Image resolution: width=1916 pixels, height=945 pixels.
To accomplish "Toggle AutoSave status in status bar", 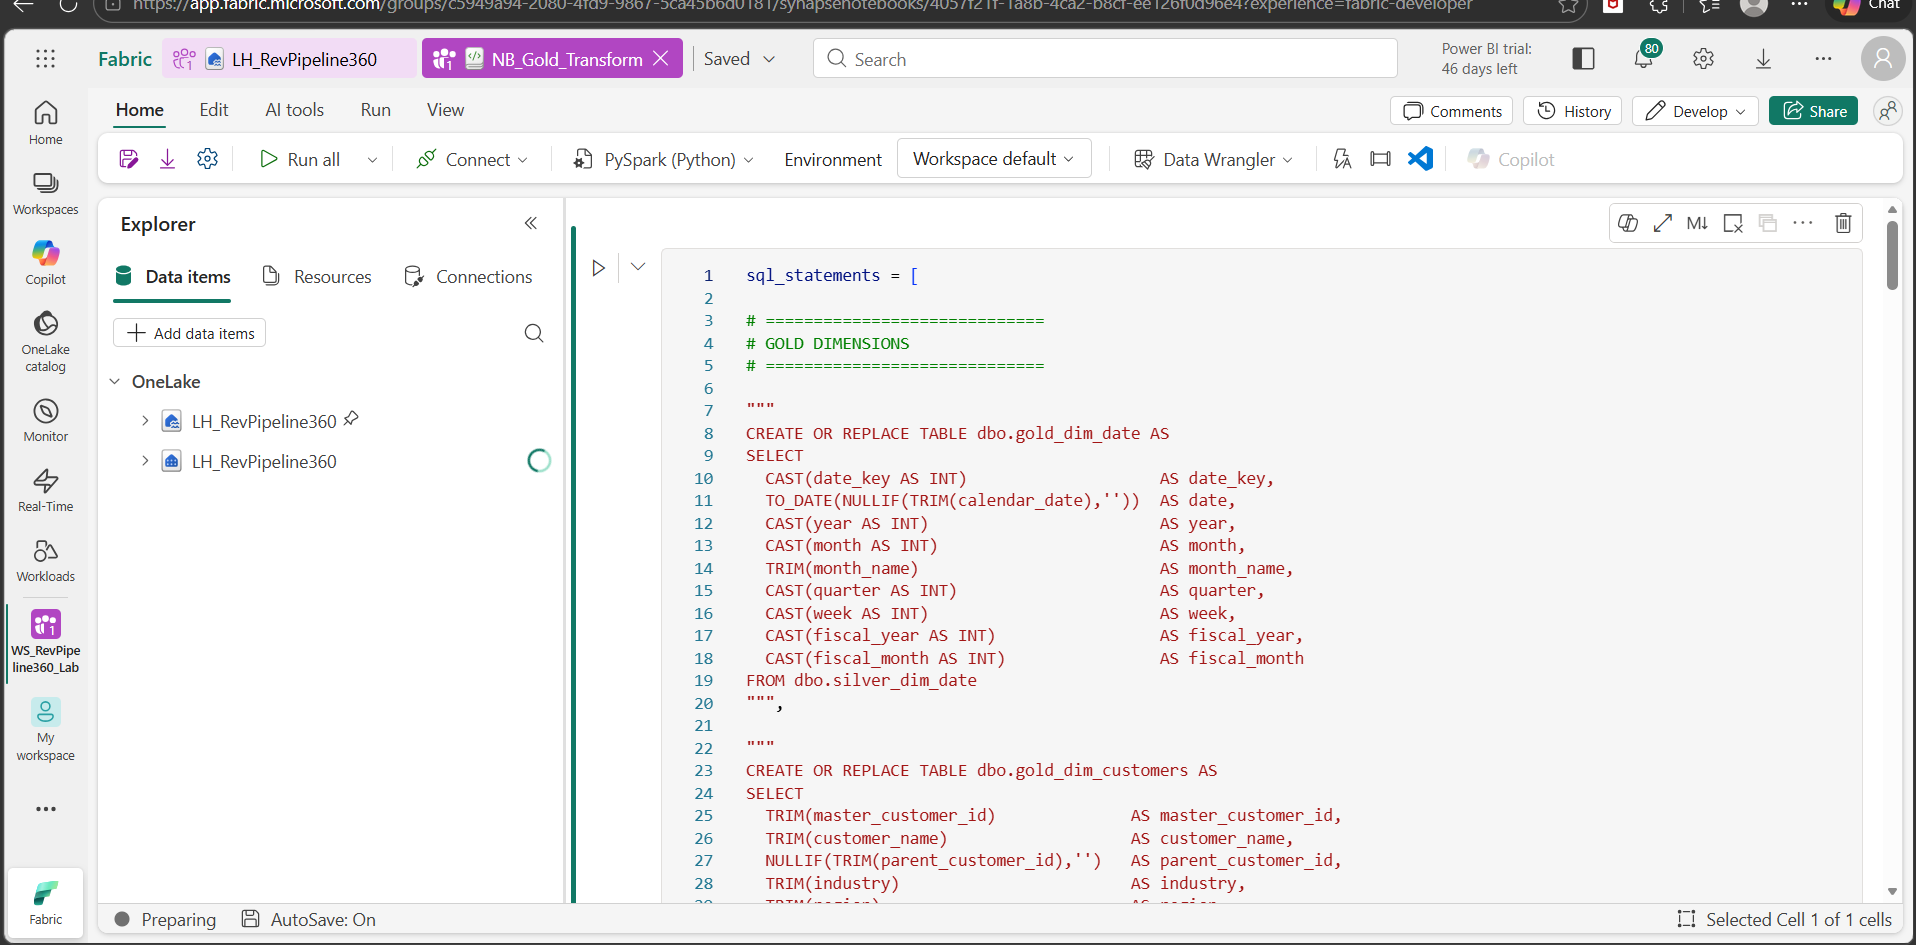I will point(309,919).
